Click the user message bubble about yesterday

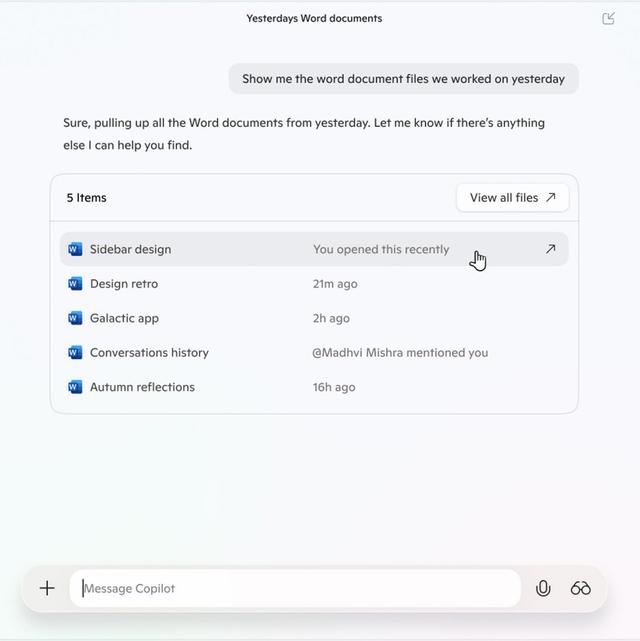tap(403, 78)
